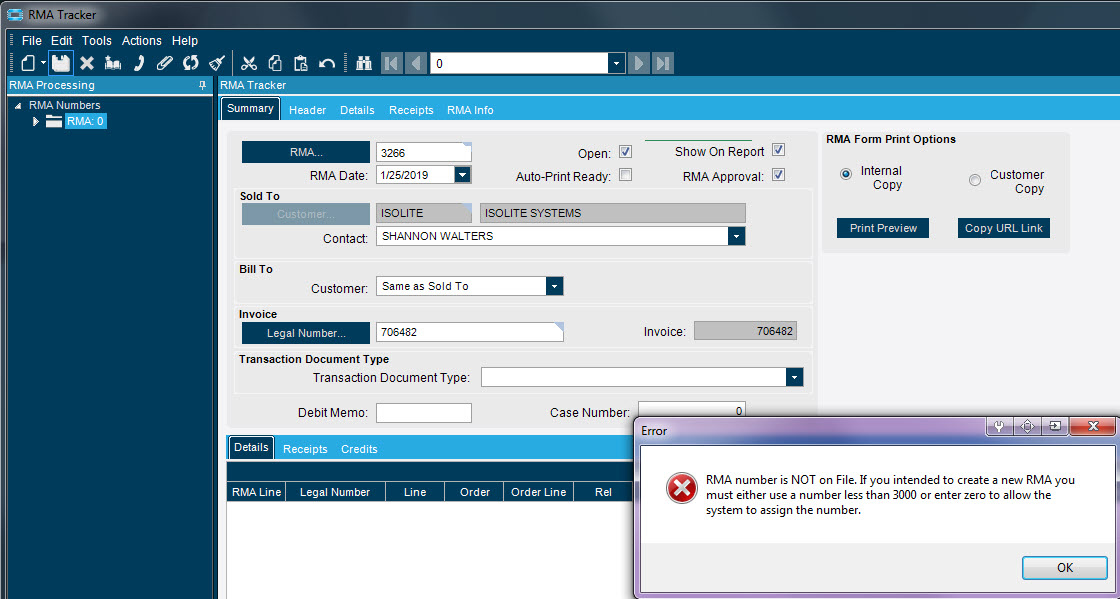Select the lower Receipts grid tab
Screen dimensions: 1120x599
tap(305, 449)
